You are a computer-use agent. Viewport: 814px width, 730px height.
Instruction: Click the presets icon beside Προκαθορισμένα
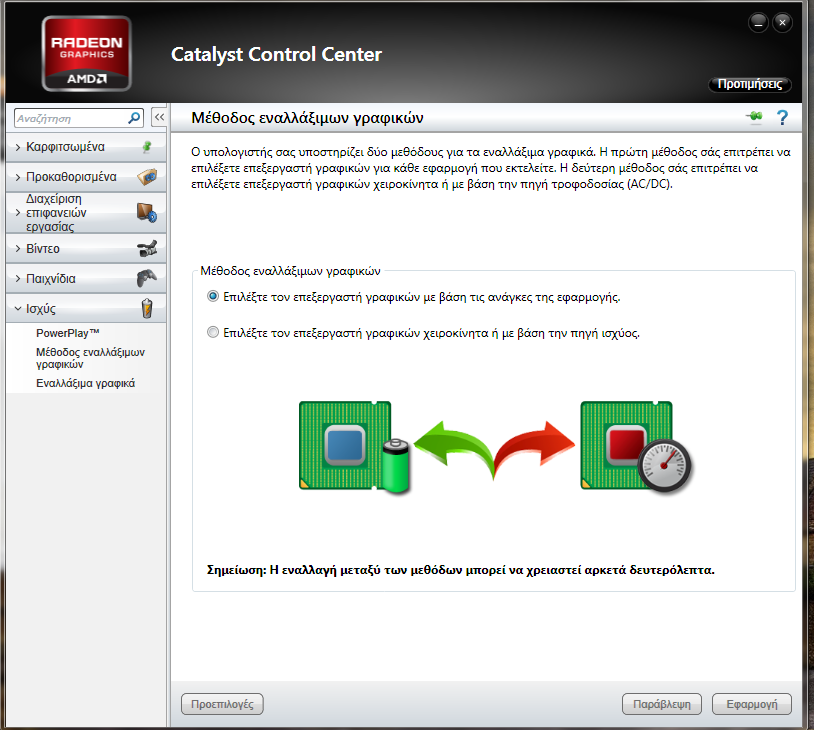(x=147, y=177)
